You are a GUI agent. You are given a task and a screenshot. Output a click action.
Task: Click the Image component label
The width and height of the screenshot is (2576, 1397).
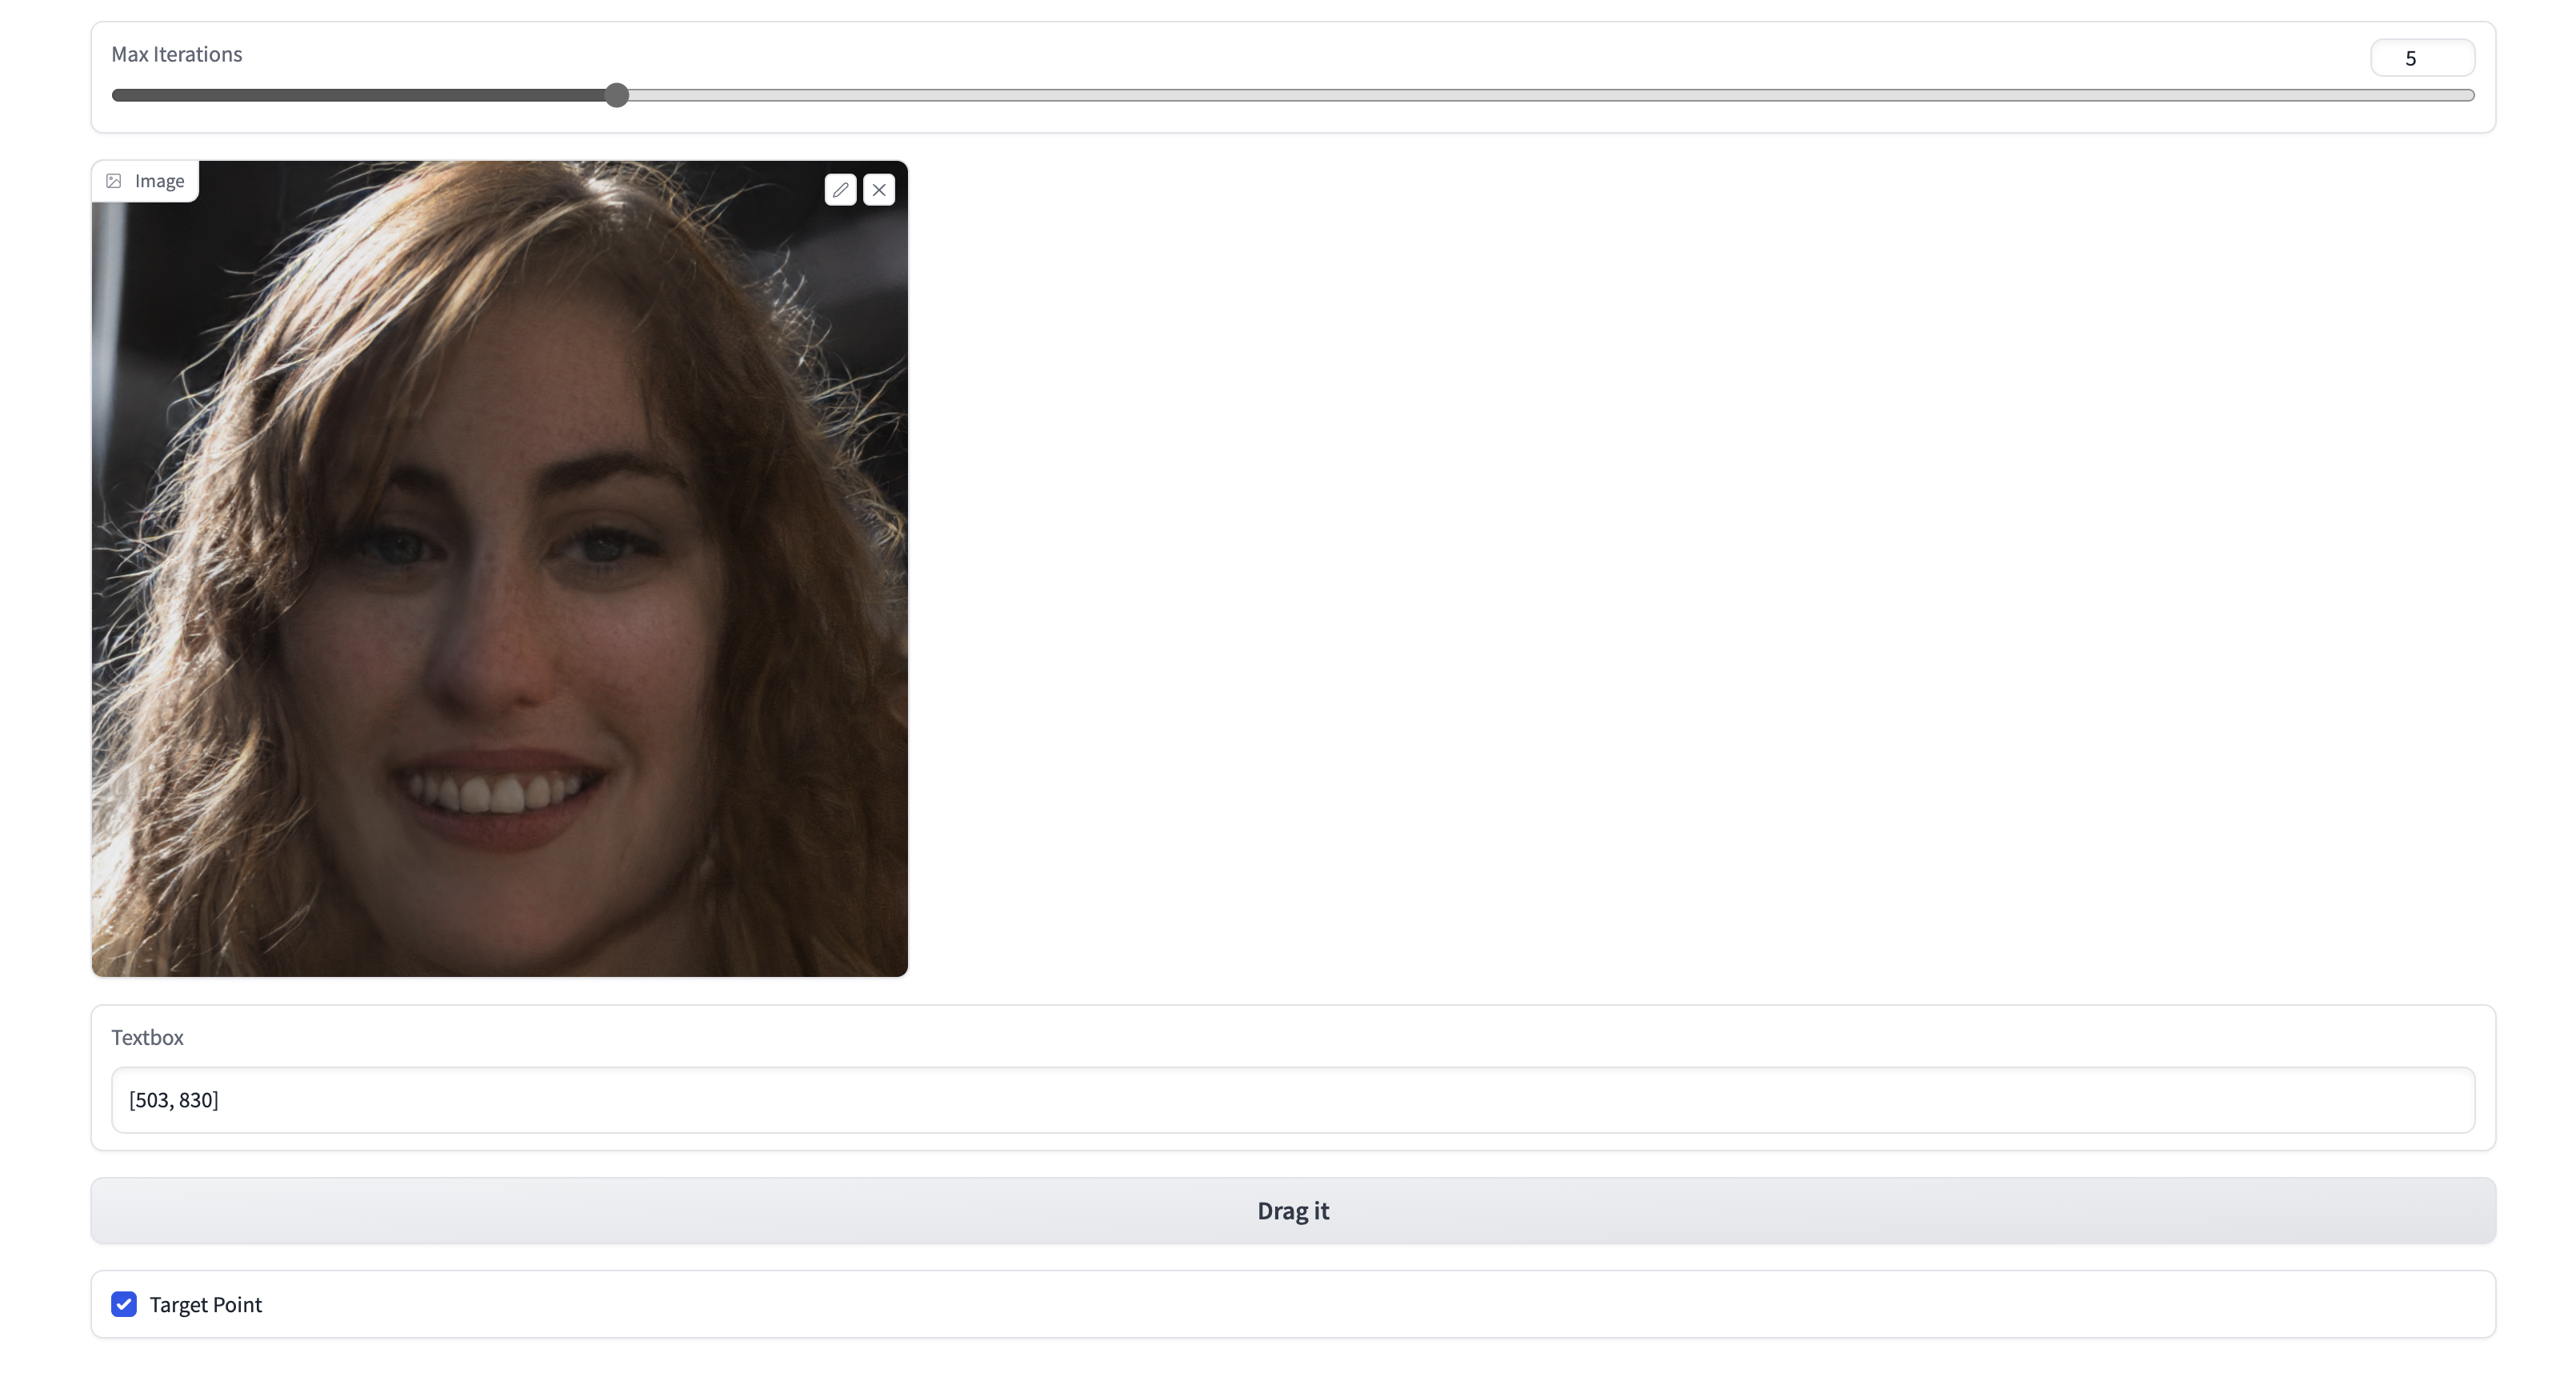click(x=159, y=181)
